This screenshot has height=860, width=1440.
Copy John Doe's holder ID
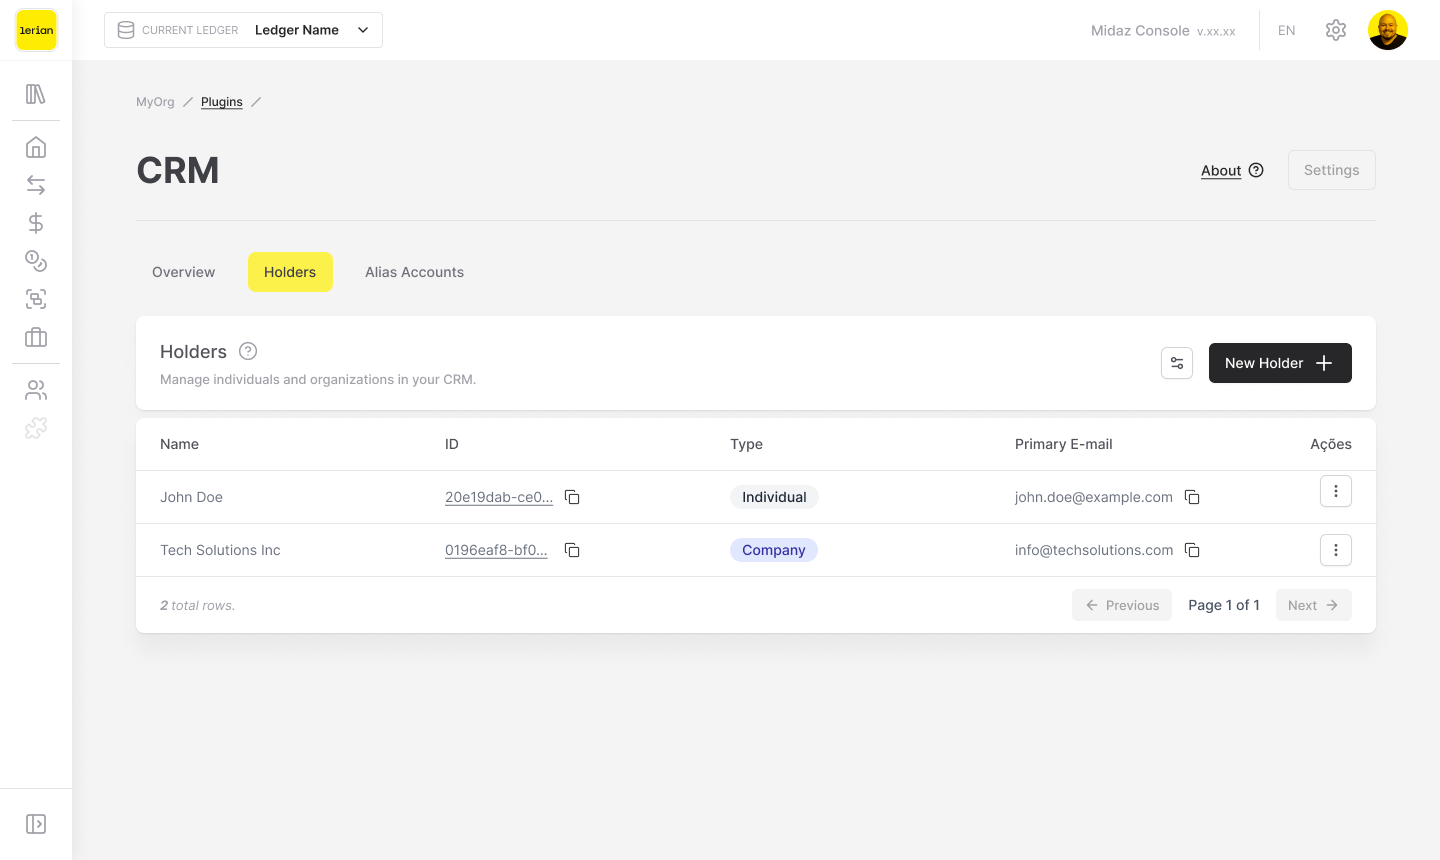pos(572,497)
